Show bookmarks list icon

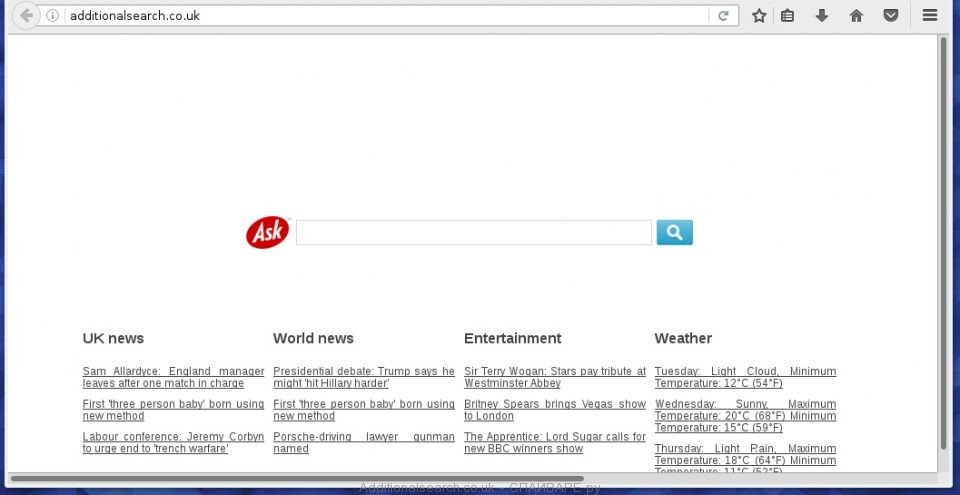(788, 16)
